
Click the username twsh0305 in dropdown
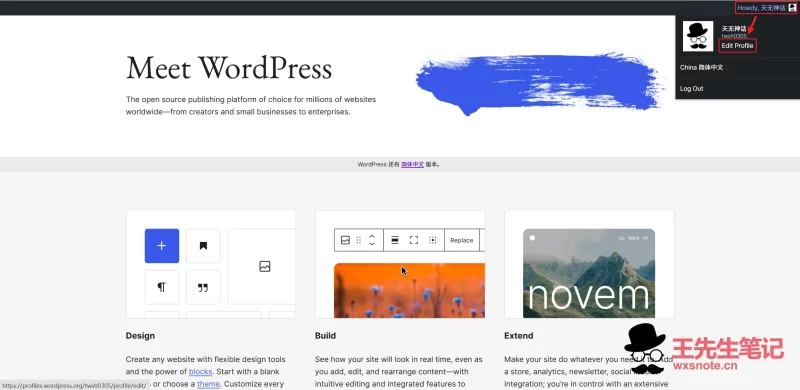(x=734, y=36)
